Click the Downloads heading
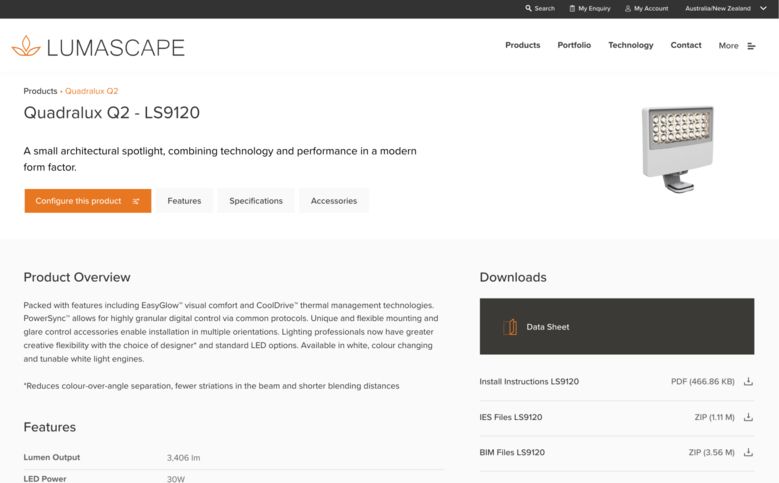Image resolution: width=779 pixels, height=483 pixels. click(513, 277)
